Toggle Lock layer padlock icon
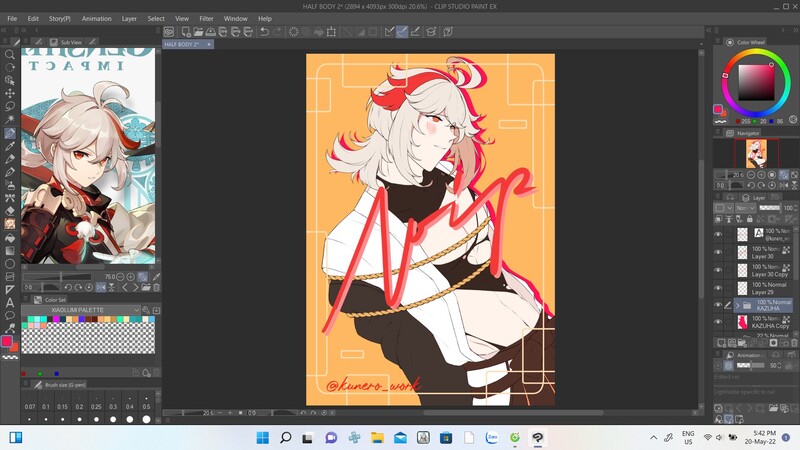This screenshot has width=800, height=450. (x=749, y=219)
